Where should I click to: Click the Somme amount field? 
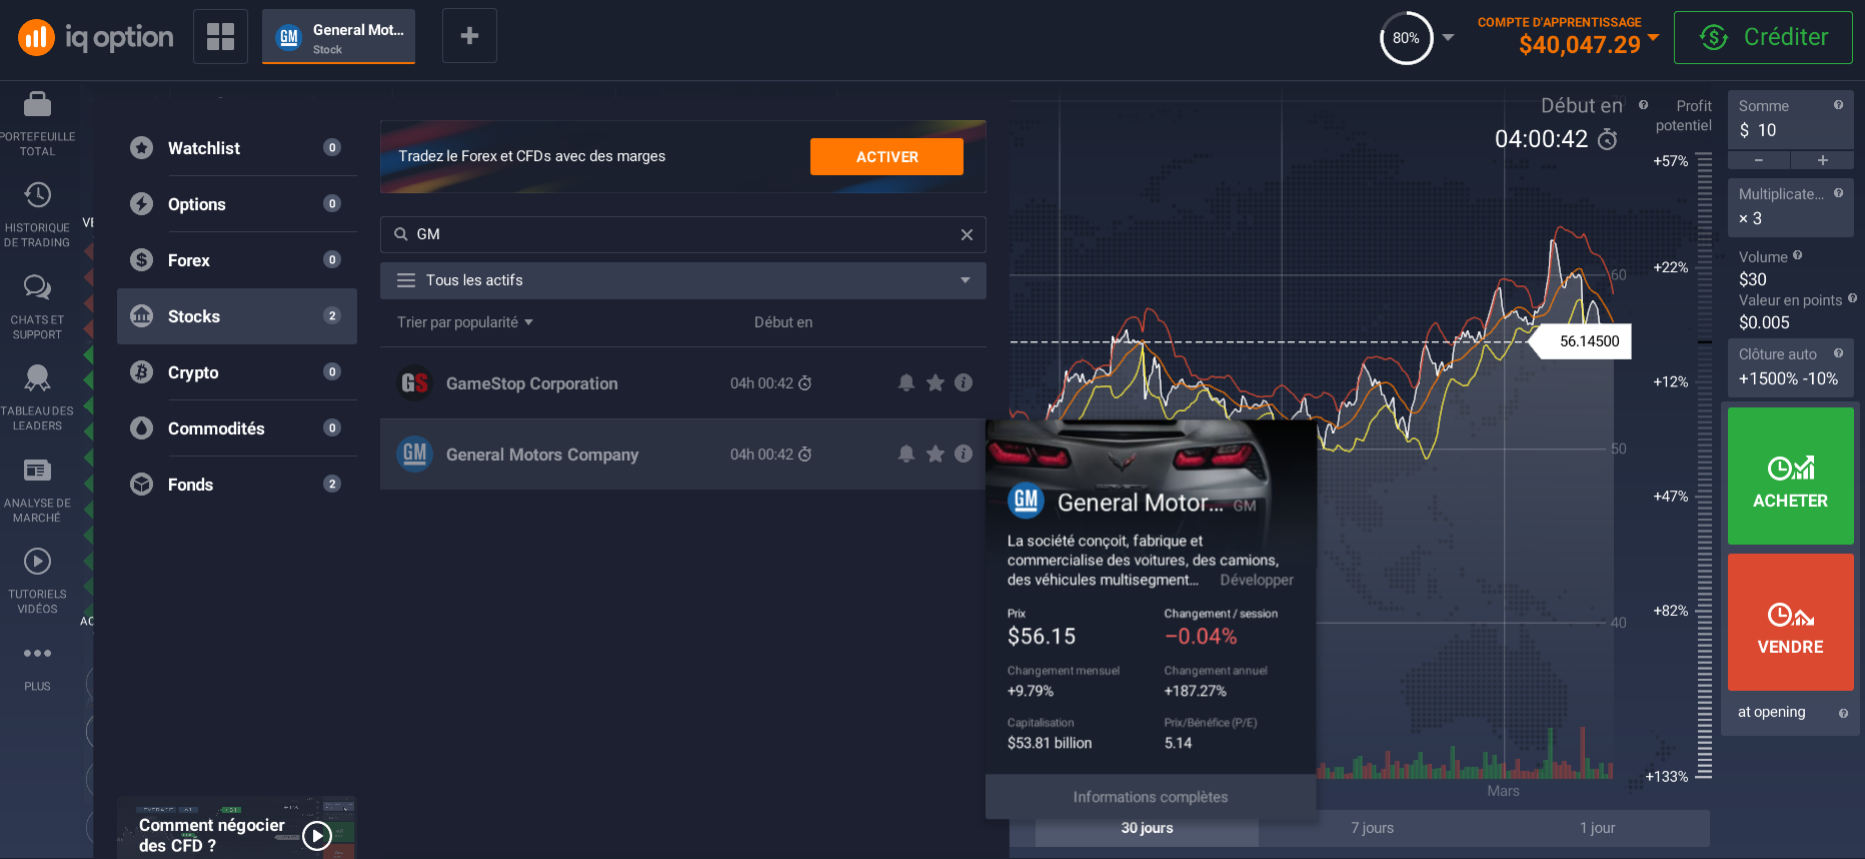[x=1790, y=120]
